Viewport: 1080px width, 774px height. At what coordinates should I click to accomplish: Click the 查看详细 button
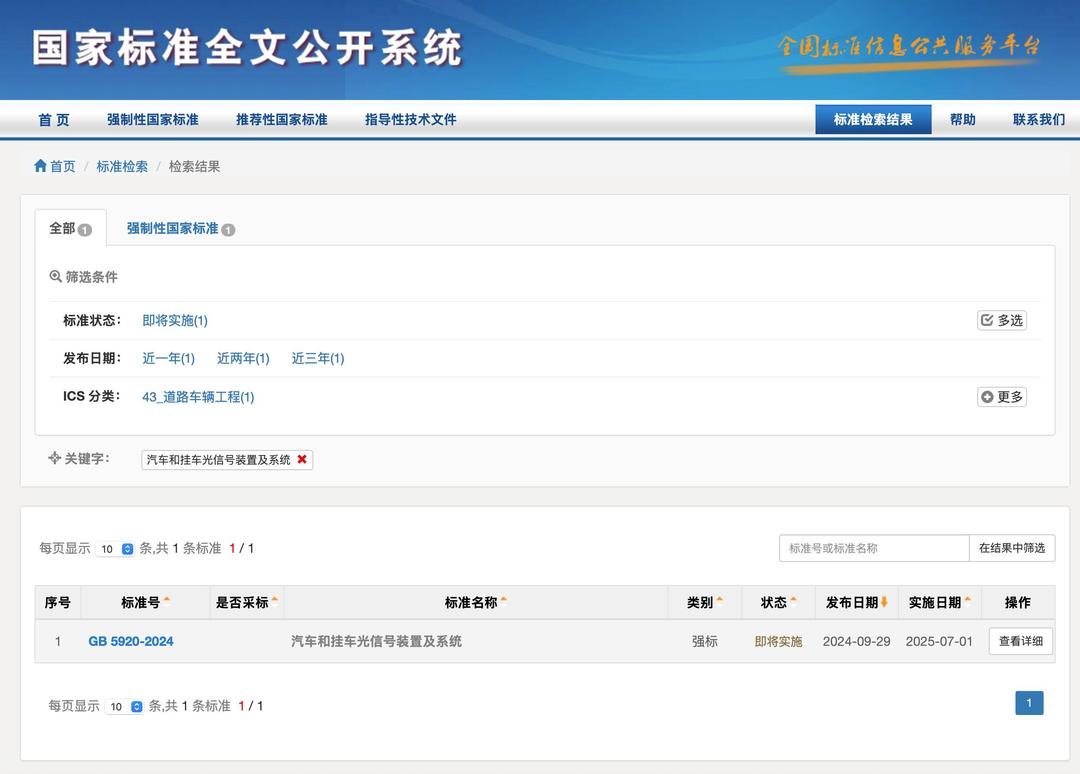1020,640
